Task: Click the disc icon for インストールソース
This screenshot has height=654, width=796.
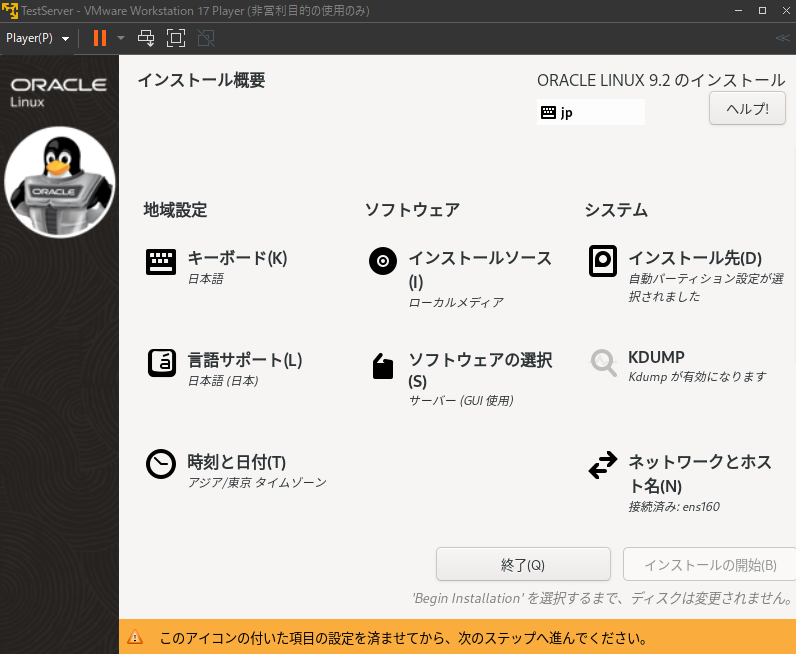Action: [383, 261]
